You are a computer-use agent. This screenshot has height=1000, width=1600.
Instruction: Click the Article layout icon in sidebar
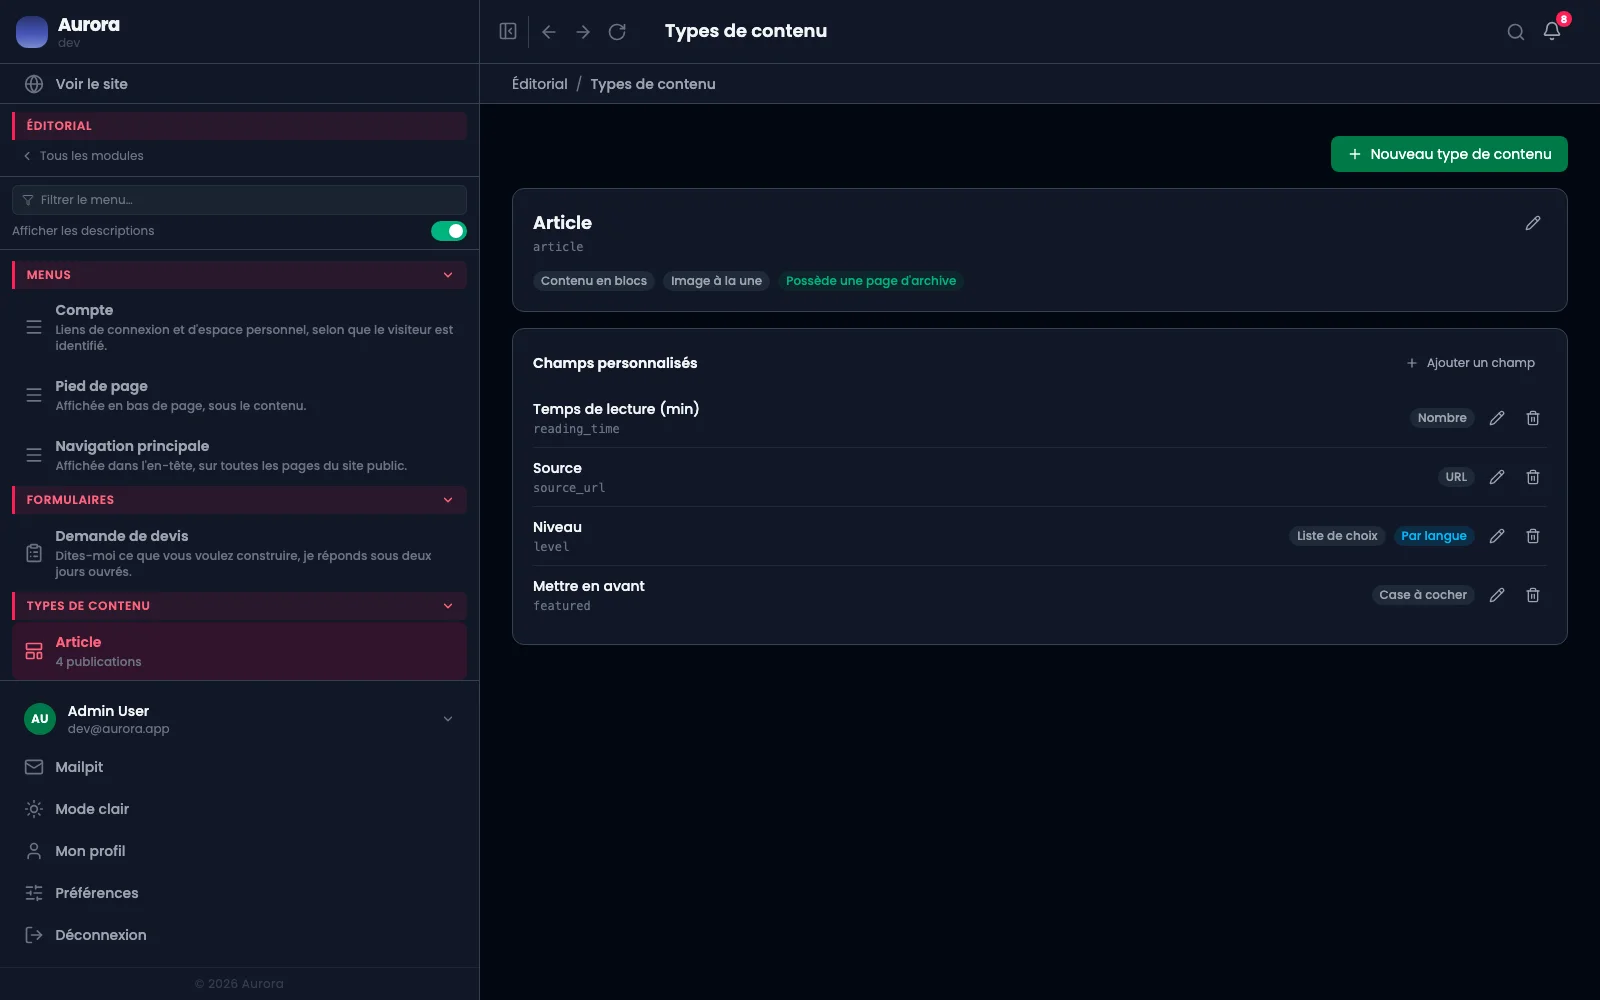coord(34,651)
